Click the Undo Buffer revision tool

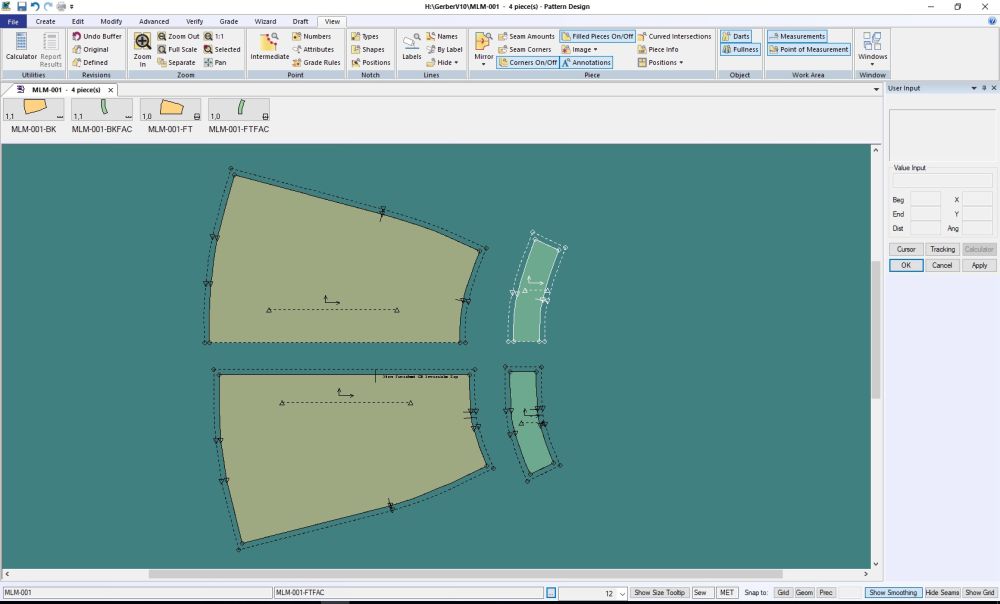click(96, 36)
